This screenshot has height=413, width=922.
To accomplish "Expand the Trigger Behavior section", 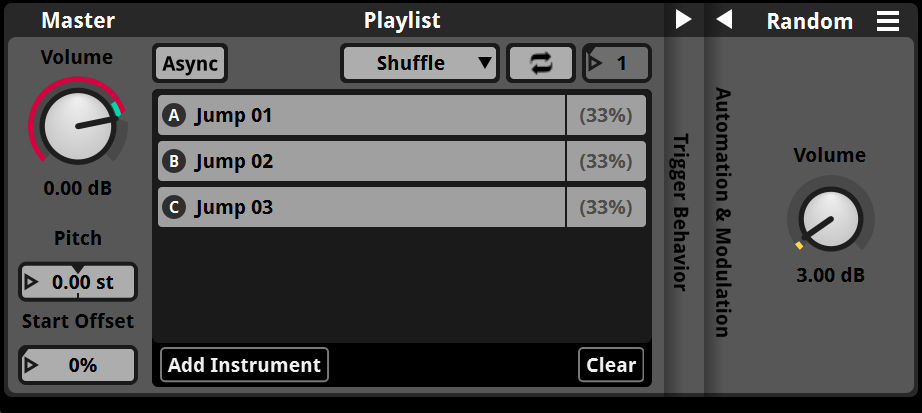I will [682, 212].
